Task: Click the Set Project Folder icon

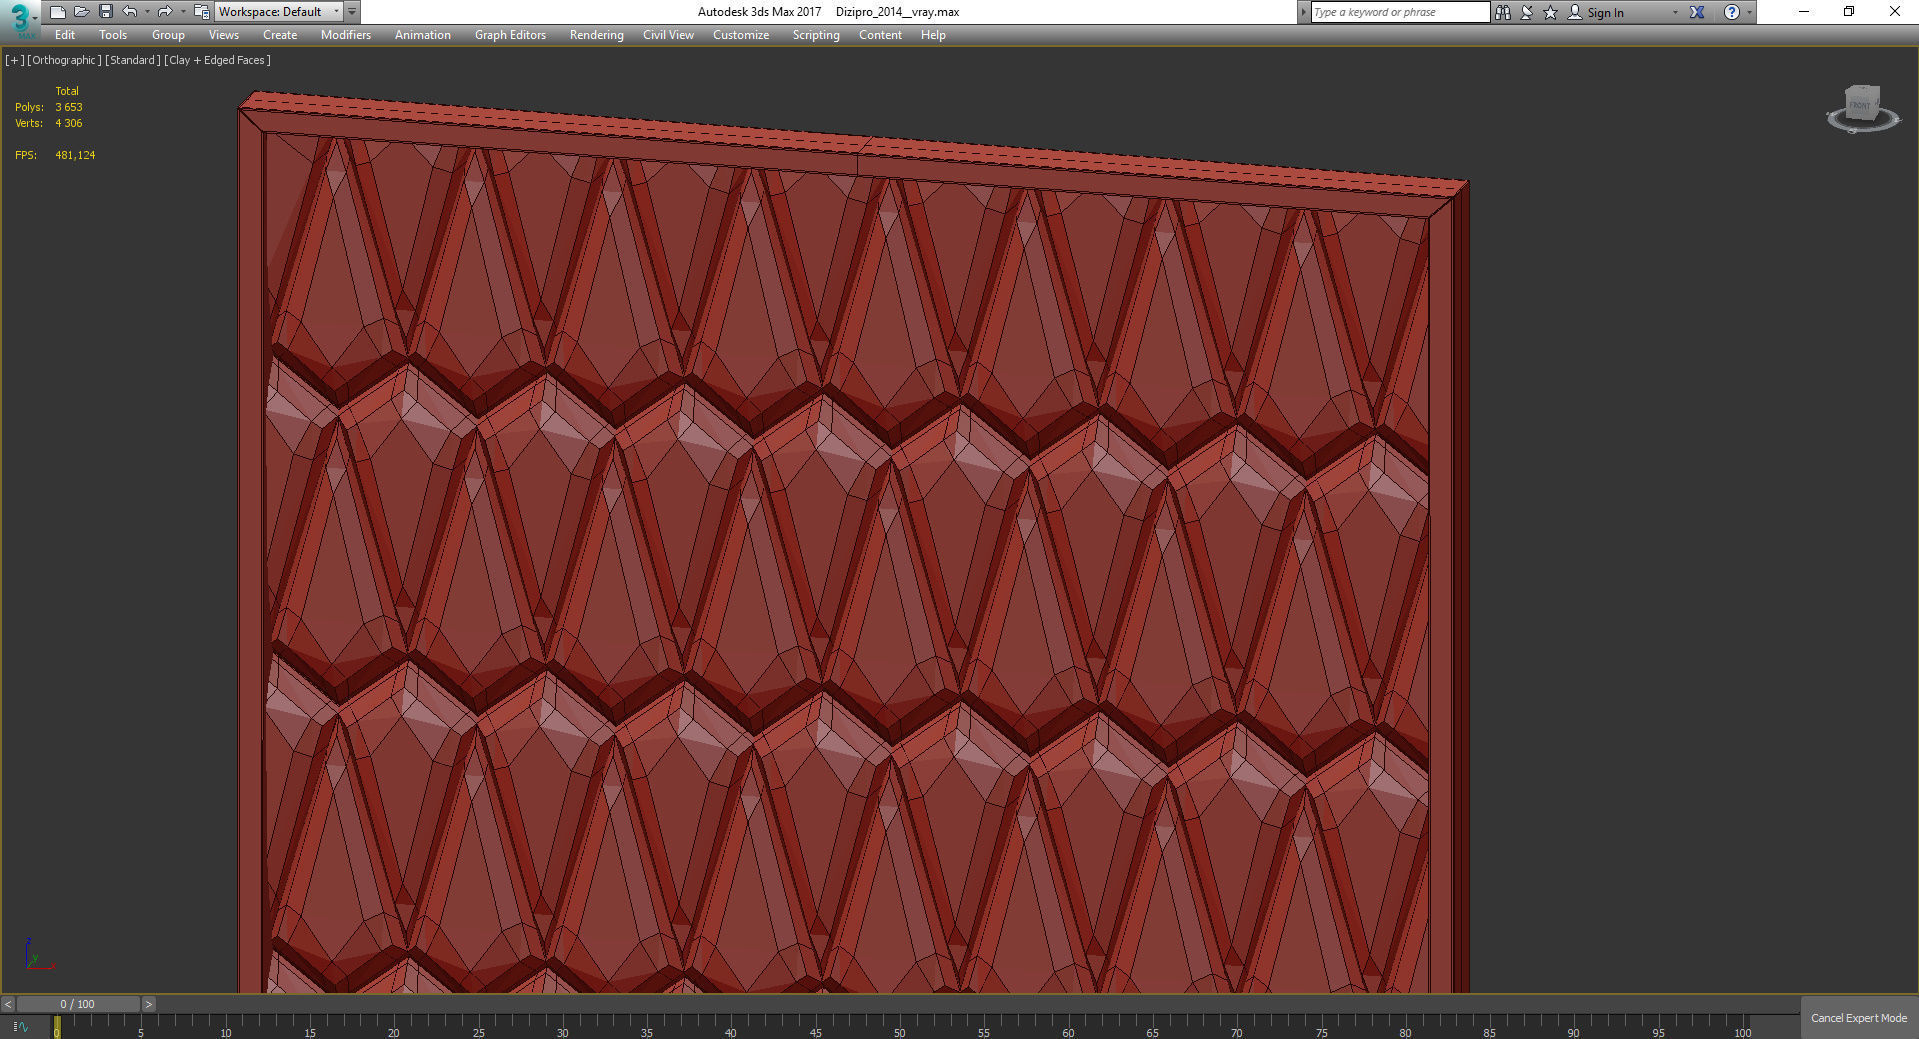Action: click(x=201, y=12)
